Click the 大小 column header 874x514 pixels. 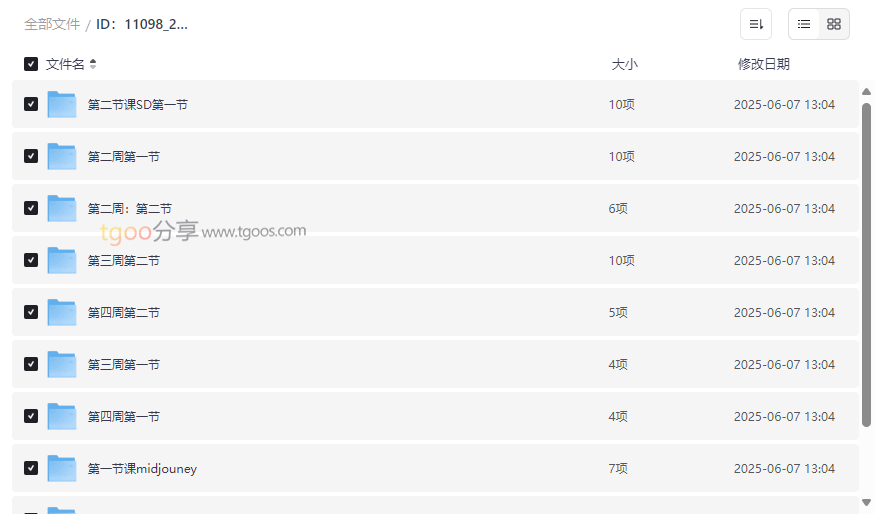pos(624,64)
